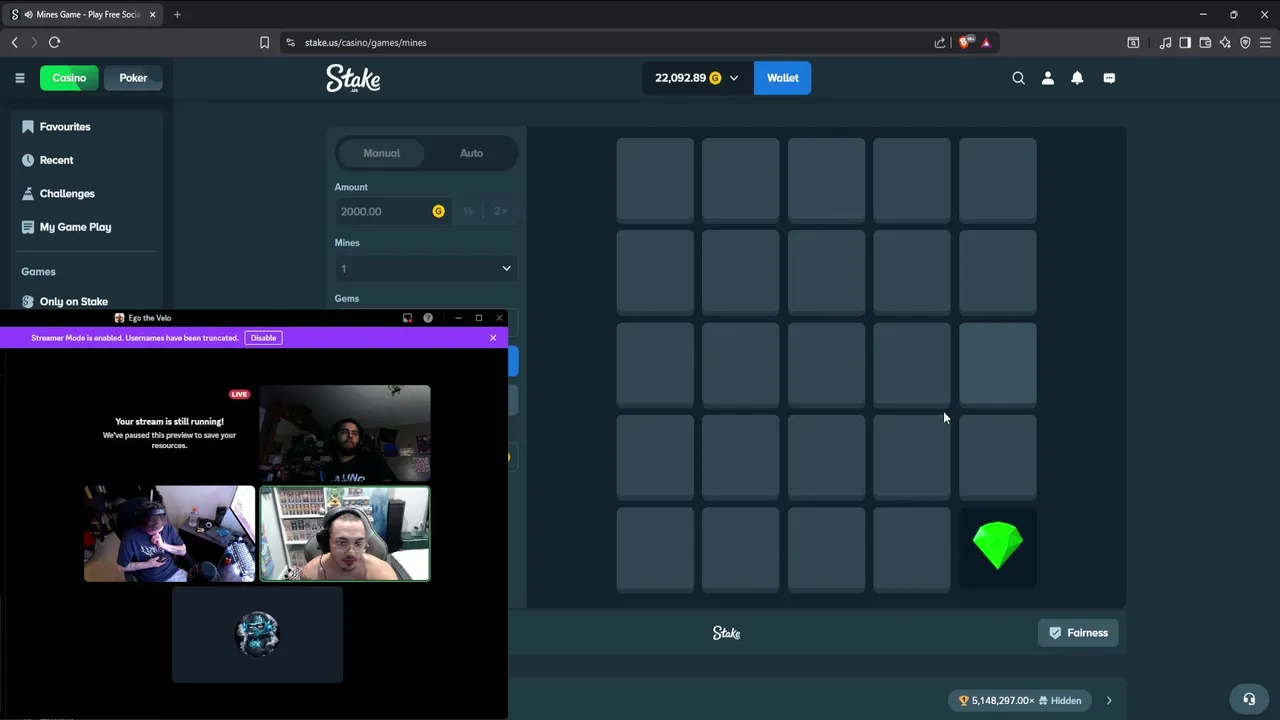The width and height of the screenshot is (1280, 720).
Task: Open Only on Stake in sidebar
Action: [x=73, y=301]
